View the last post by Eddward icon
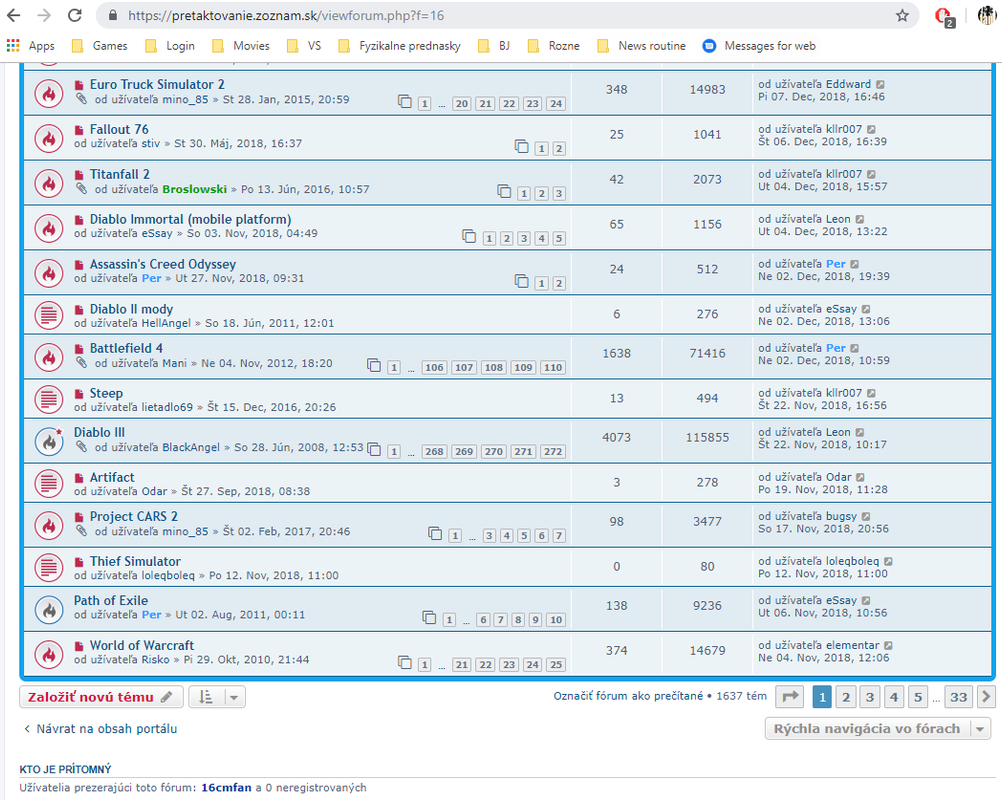1002x800 pixels. pyautogui.click(x=881, y=84)
